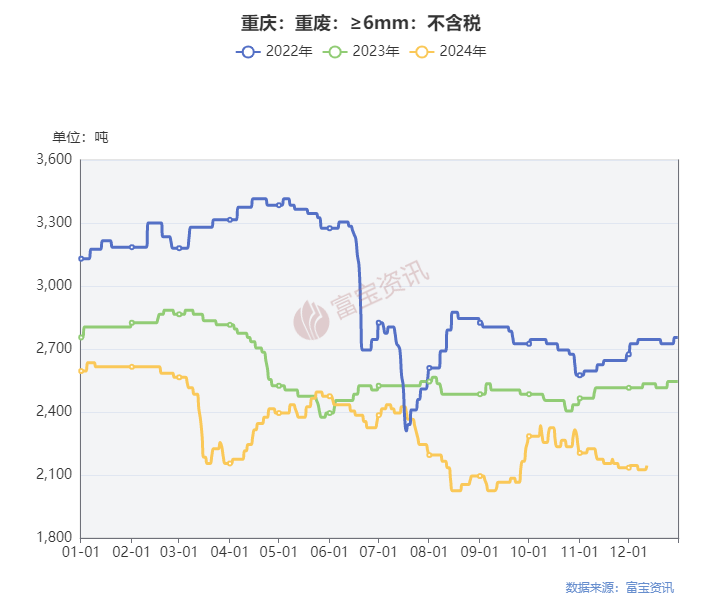Open the 富宝资讯 data source link
722x600 pixels.
click(x=649, y=587)
